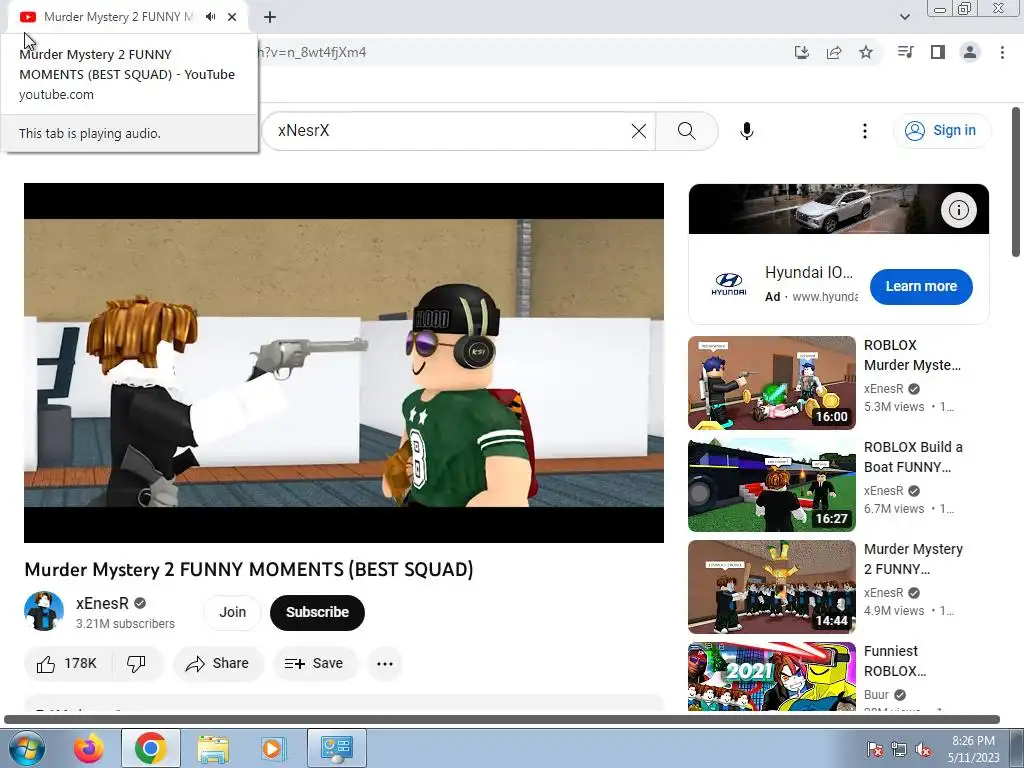
Task: Open a new browser tab
Action: 270,17
